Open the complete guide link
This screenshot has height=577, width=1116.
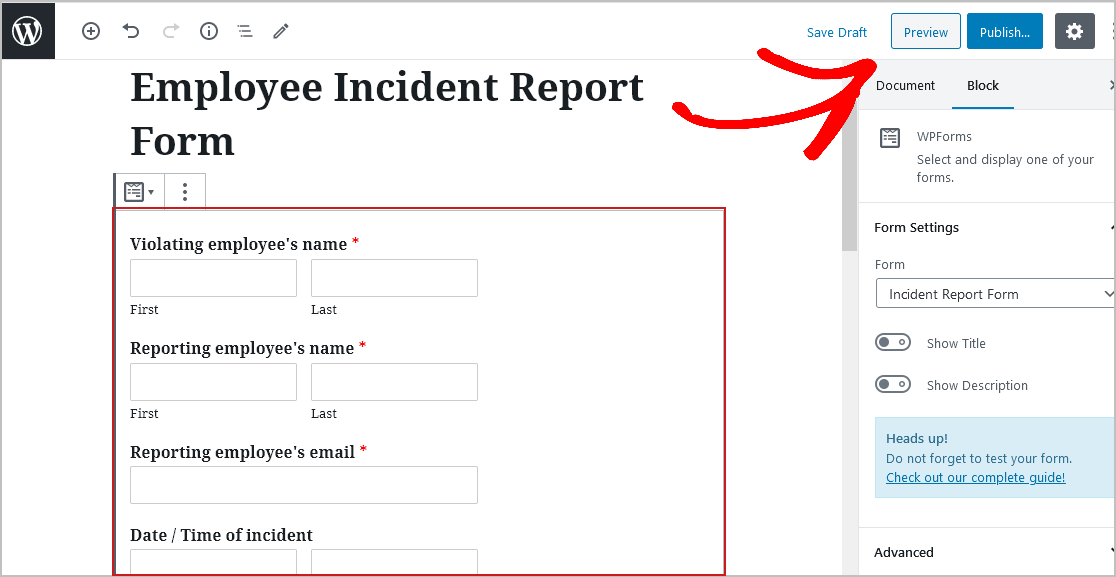(976, 477)
